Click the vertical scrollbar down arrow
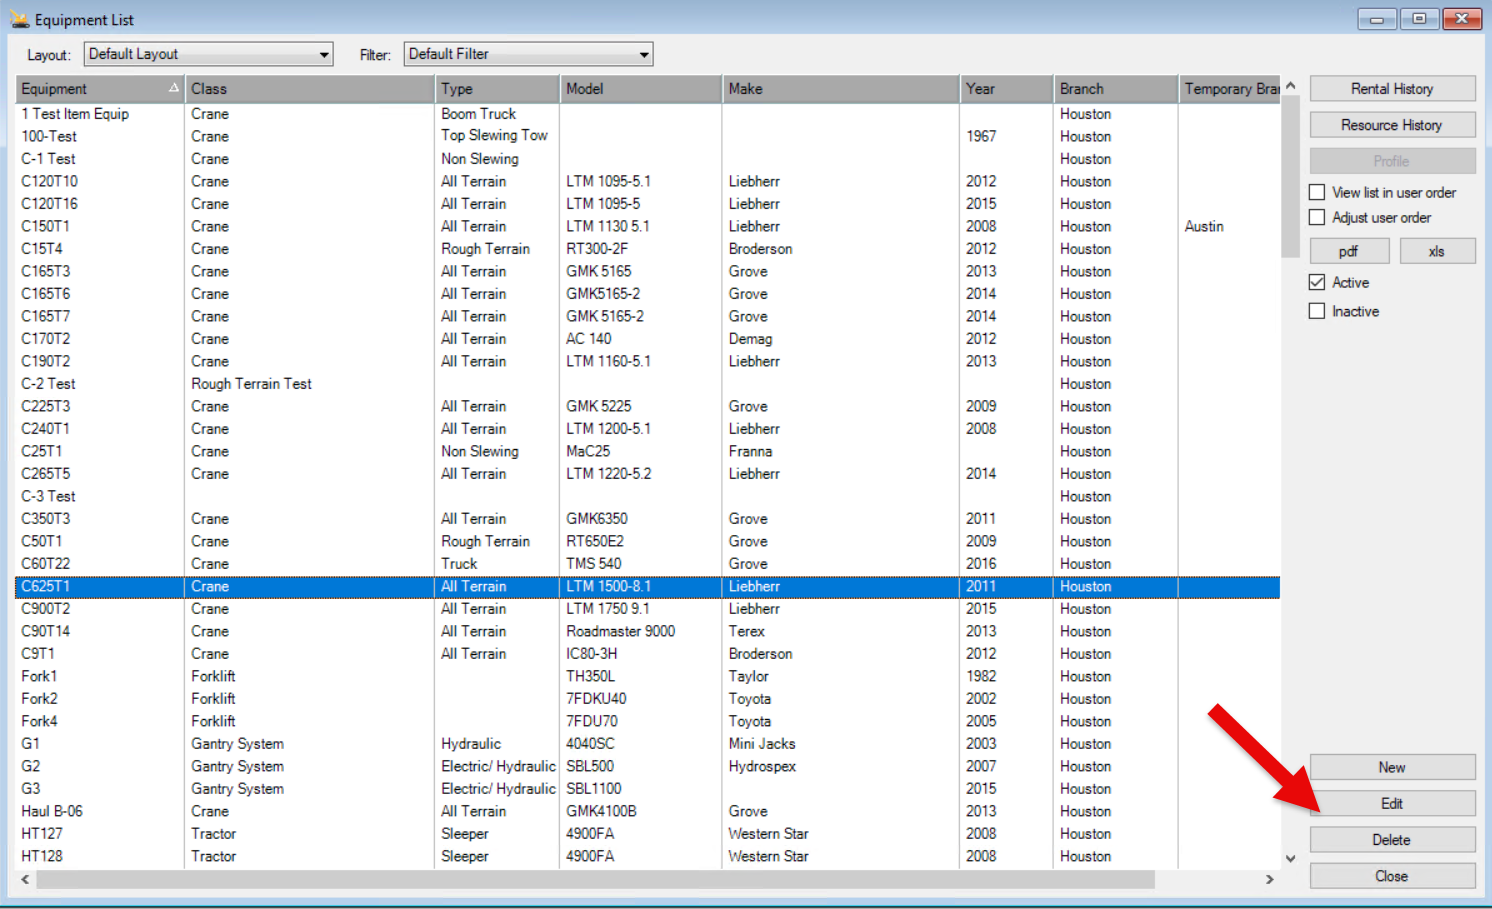The width and height of the screenshot is (1492, 909). (x=1290, y=858)
